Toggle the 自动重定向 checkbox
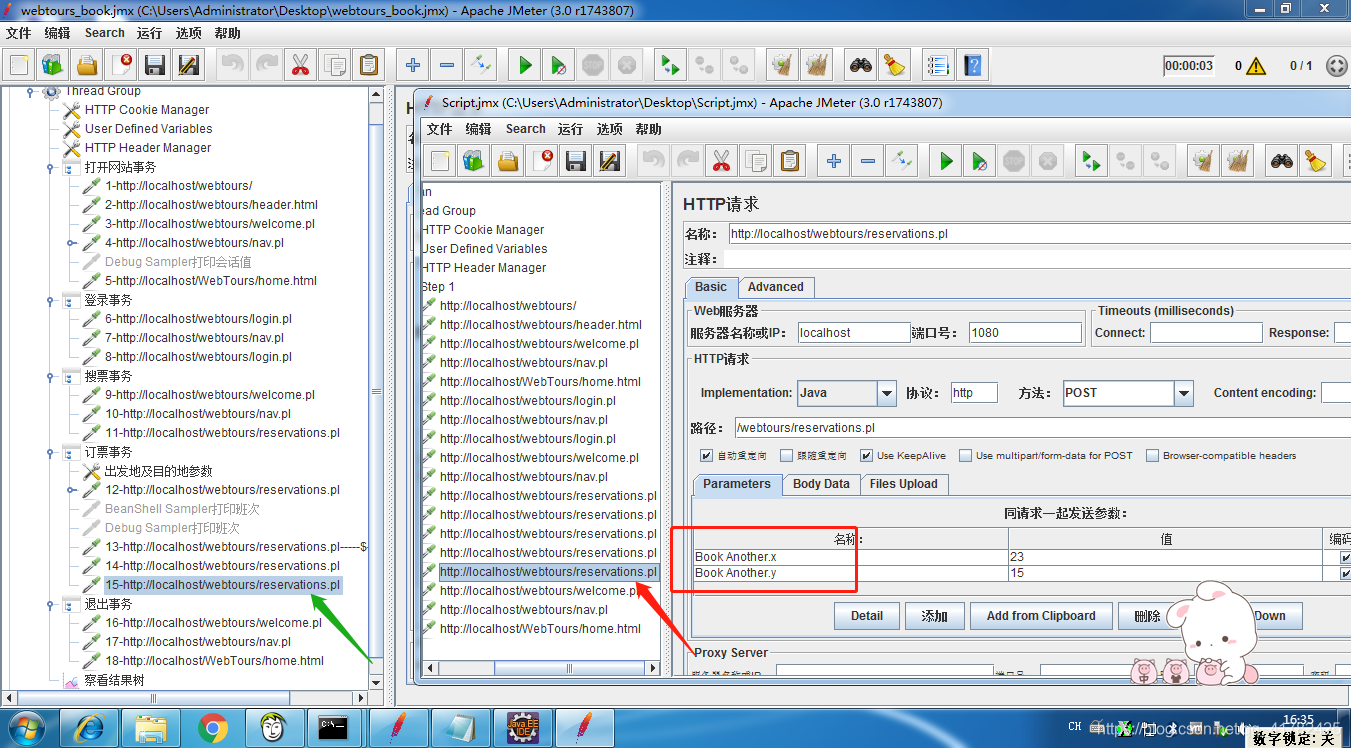Screen dimensions: 1351x748 707,456
